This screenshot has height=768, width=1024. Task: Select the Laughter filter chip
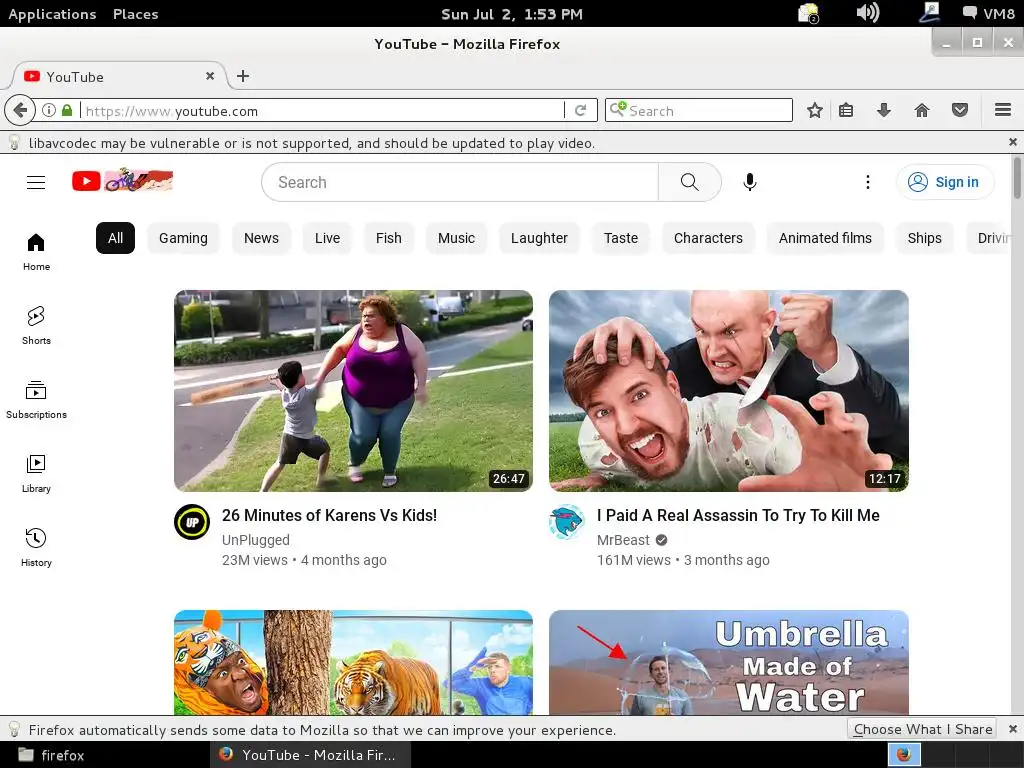(539, 238)
